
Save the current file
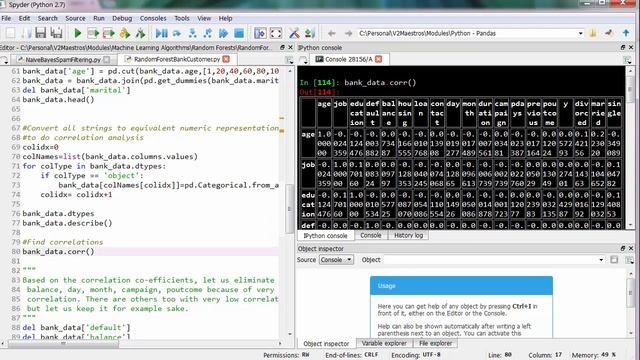click(x=40, y=33)
